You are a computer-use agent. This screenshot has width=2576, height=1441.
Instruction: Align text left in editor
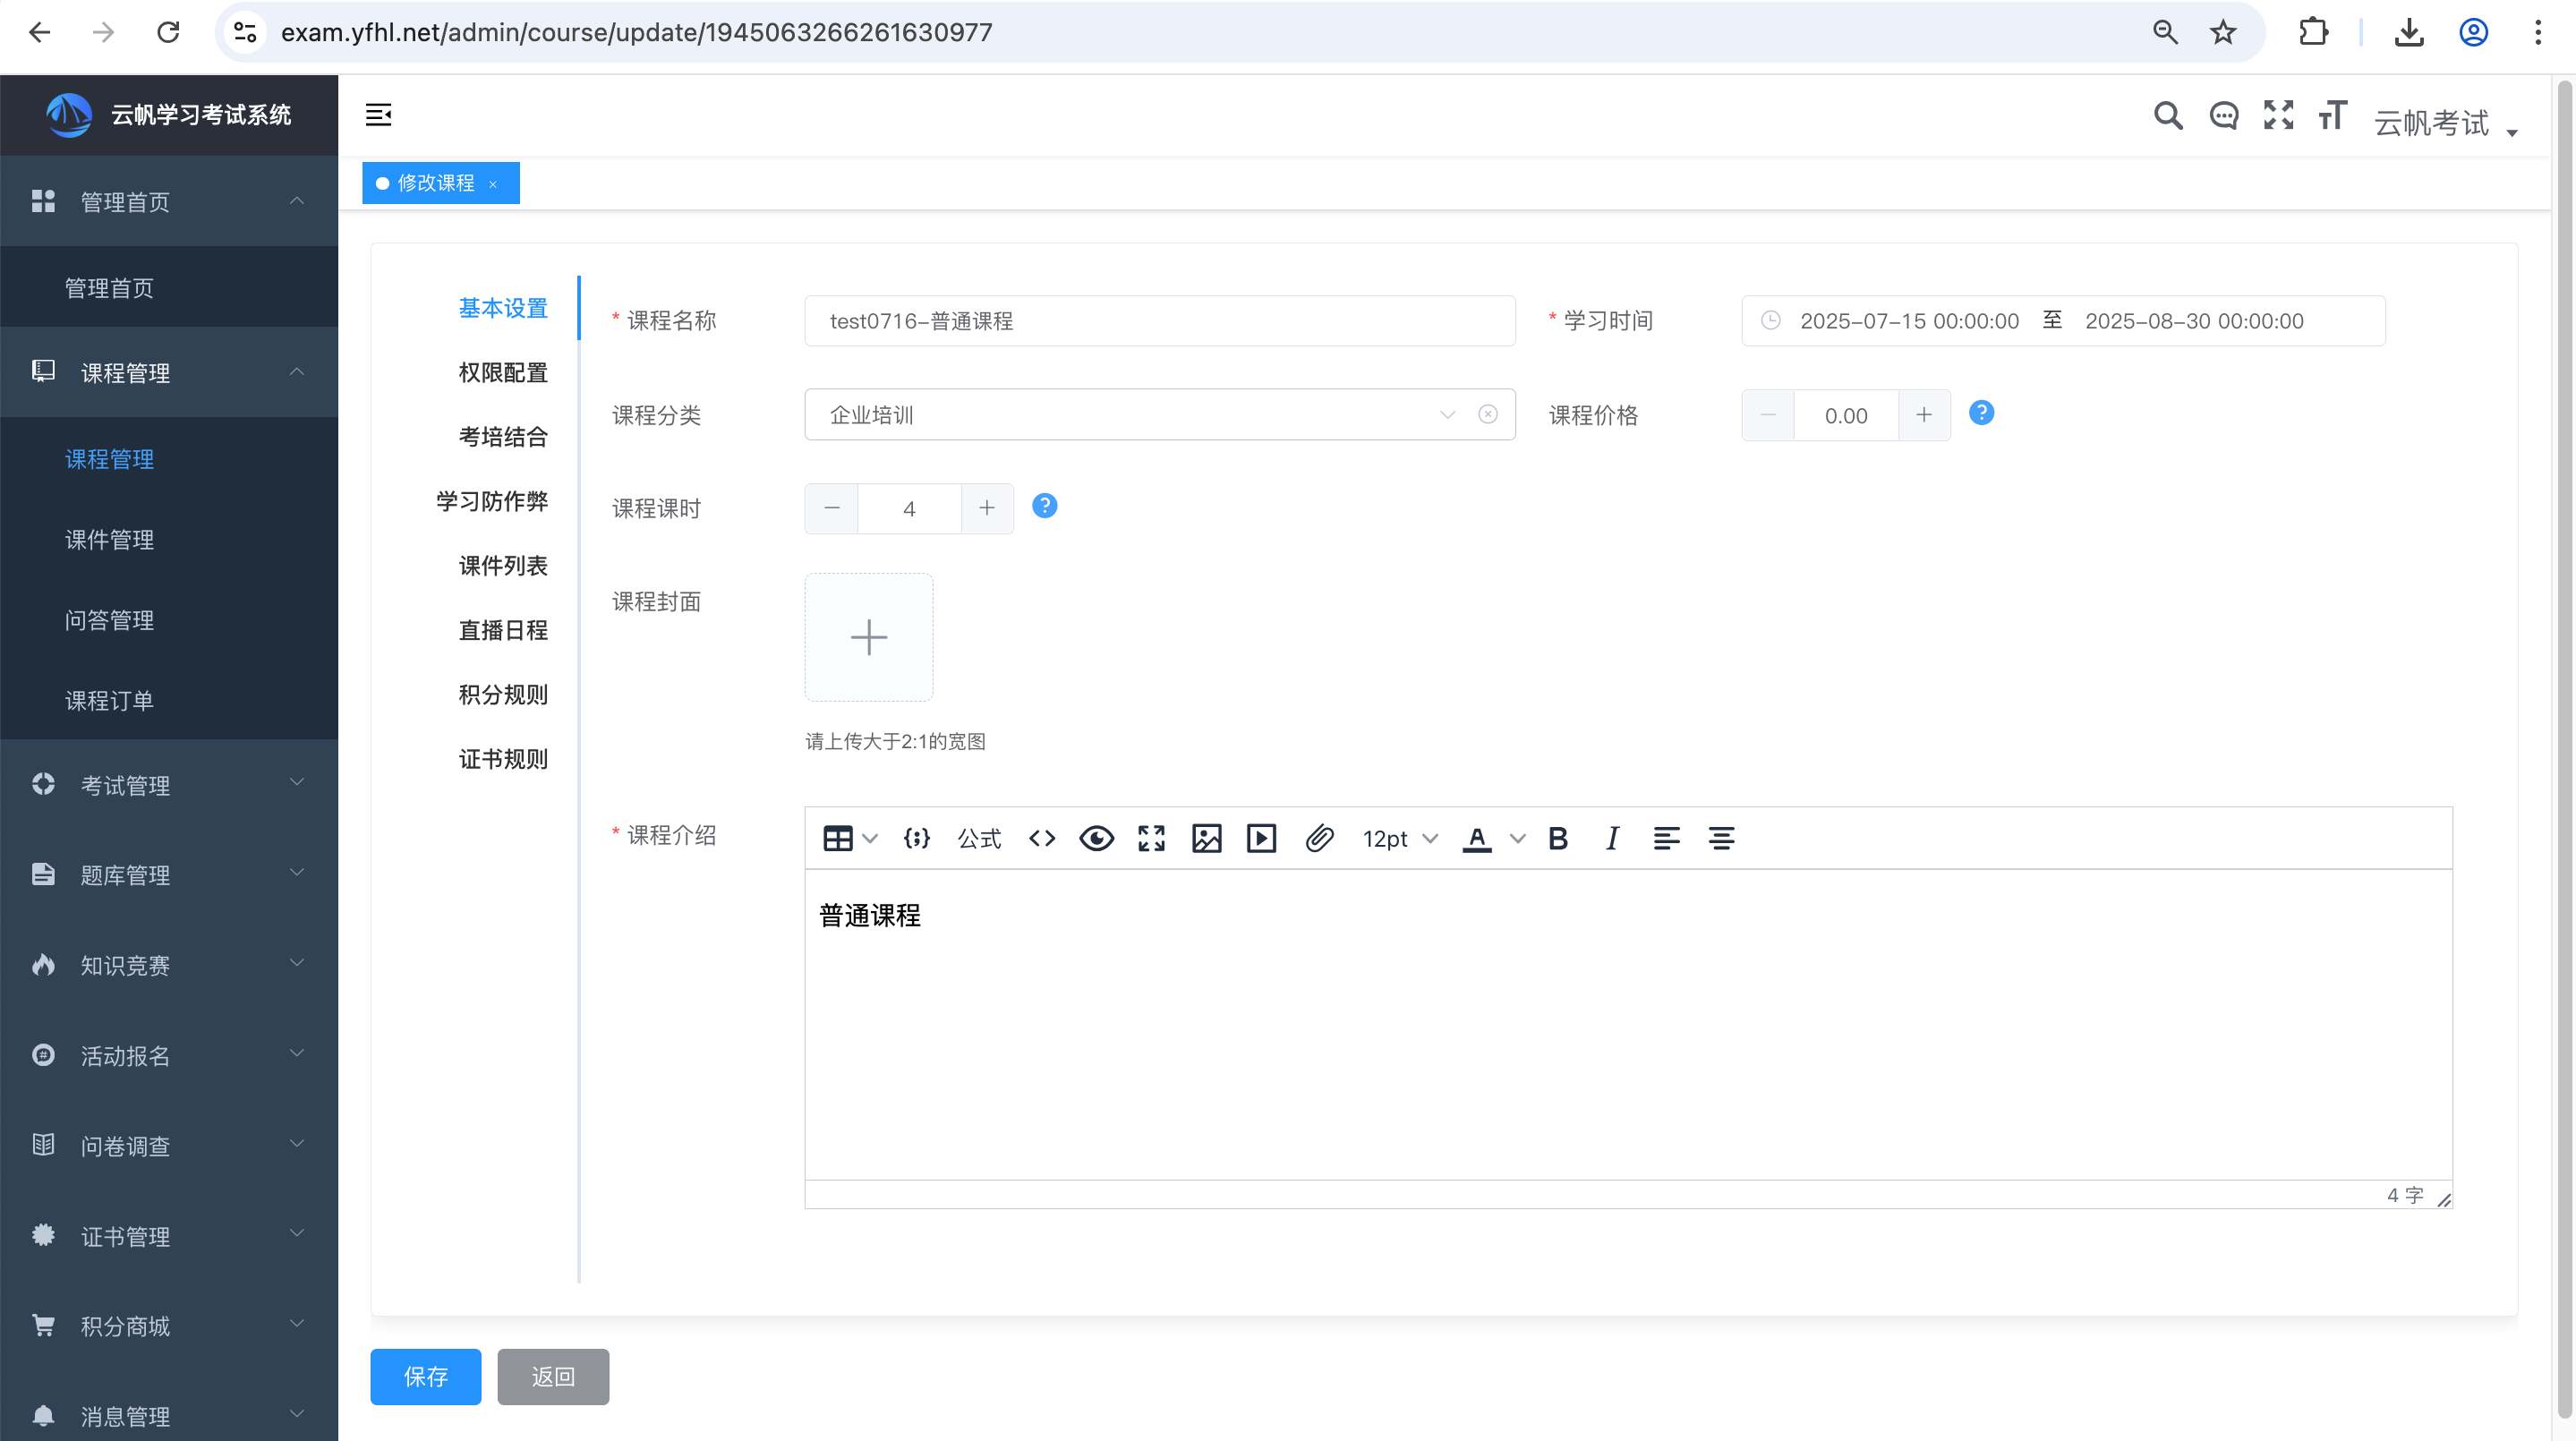(x=1666, y=838)
